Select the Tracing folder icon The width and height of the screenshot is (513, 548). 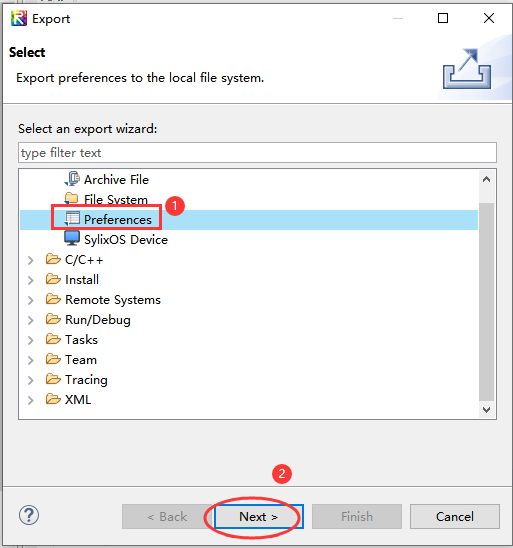point(53,379)
